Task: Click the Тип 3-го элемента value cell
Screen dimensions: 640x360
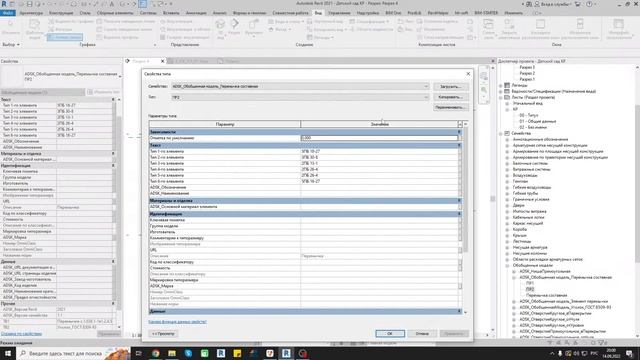Action: (x=379, y=163)
